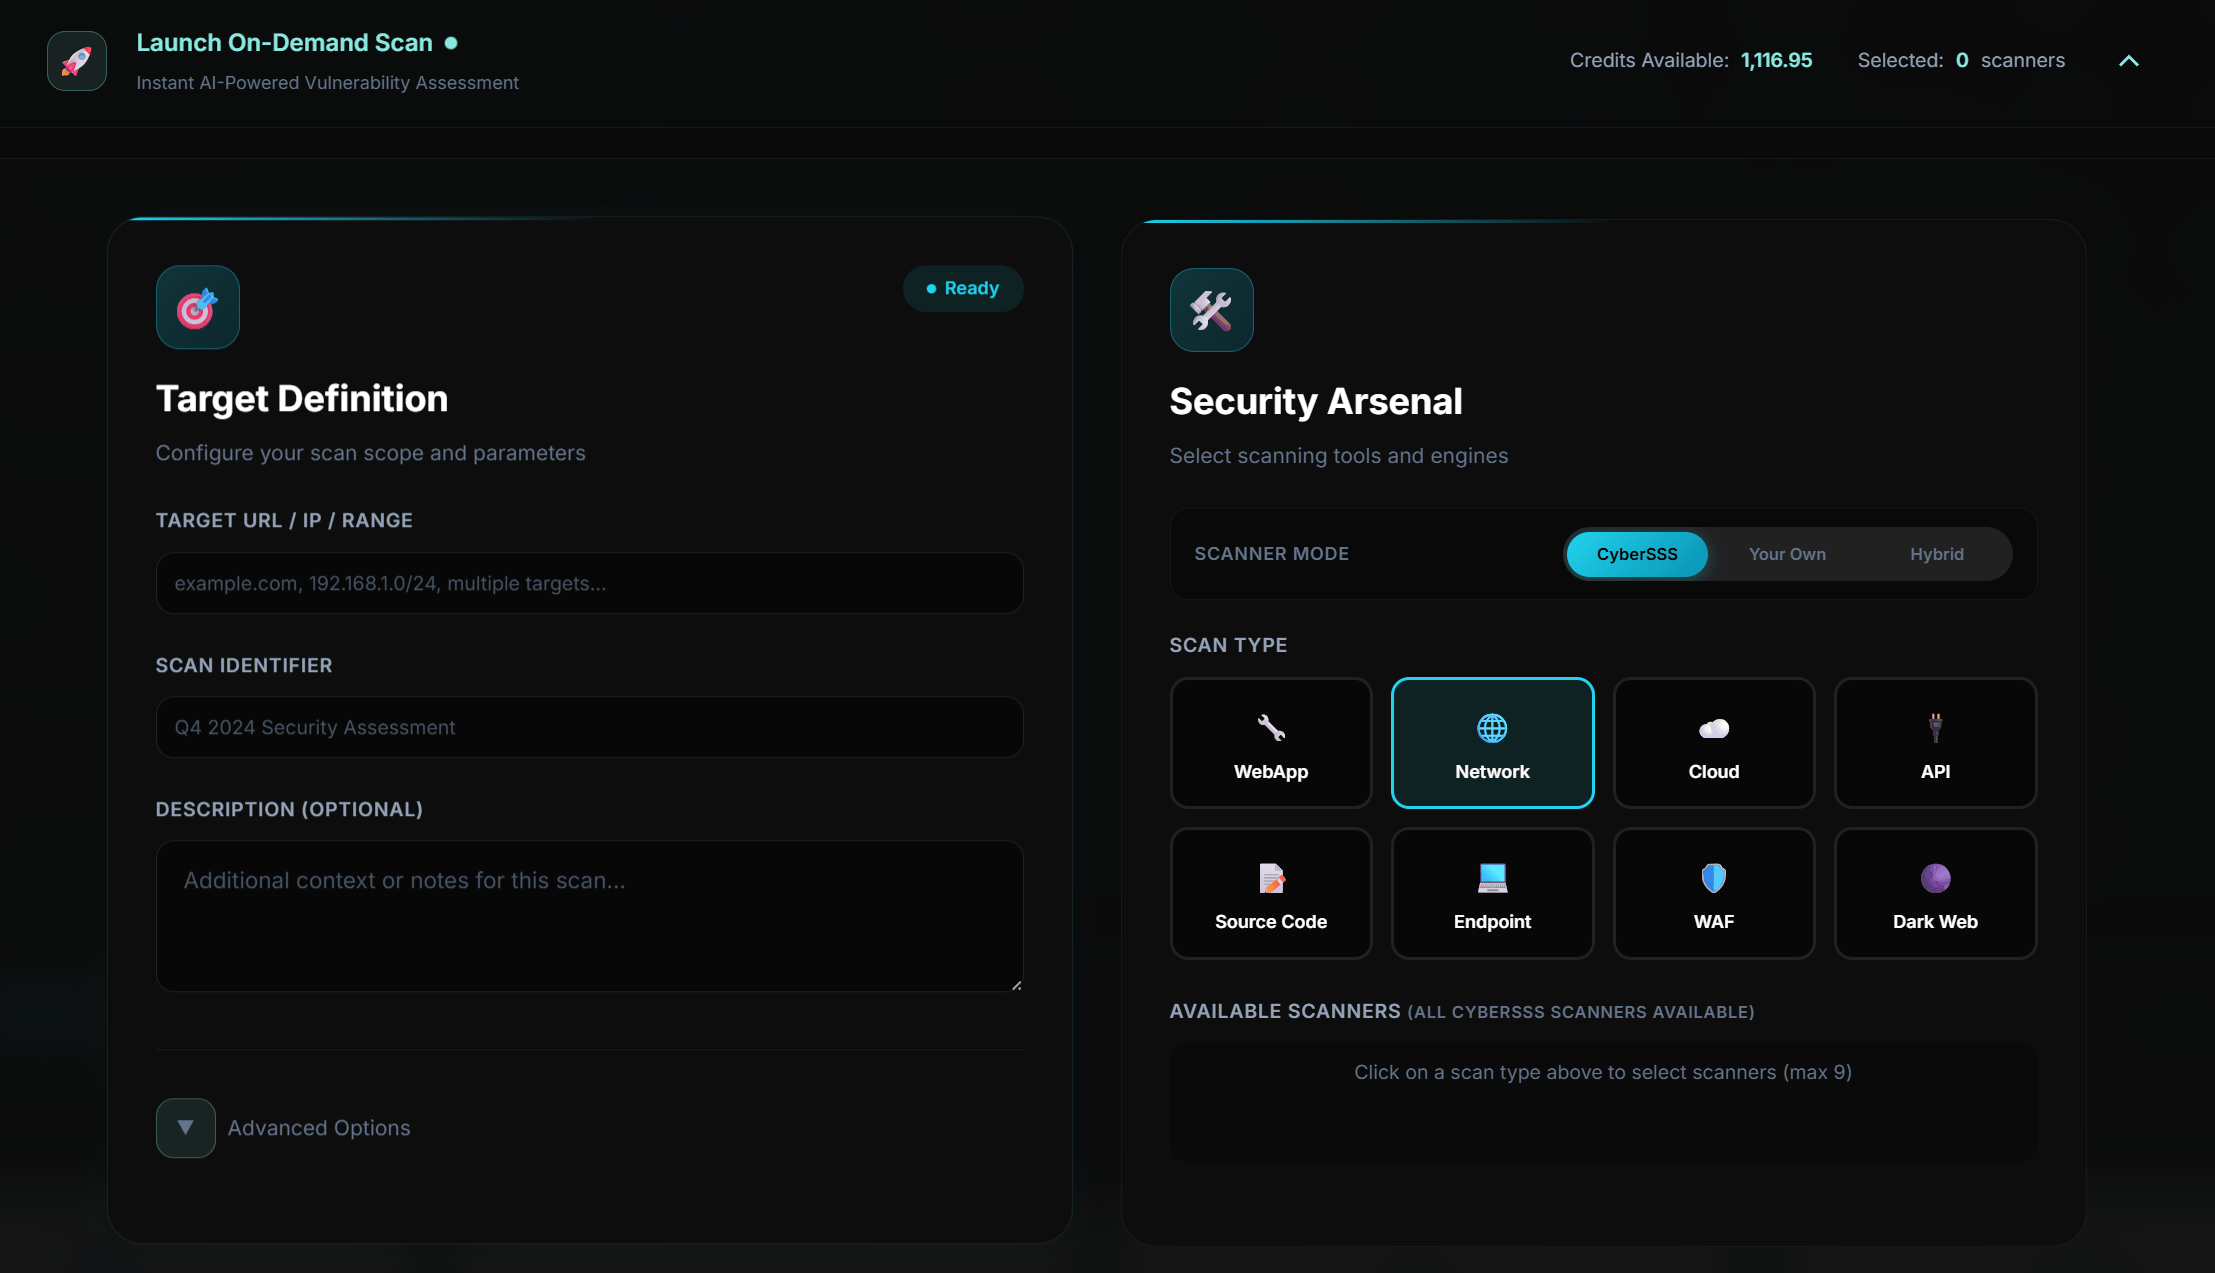Switch scanner mode to Your Own
This screenshot has width=2215, height=1273.
[1787, 554]
